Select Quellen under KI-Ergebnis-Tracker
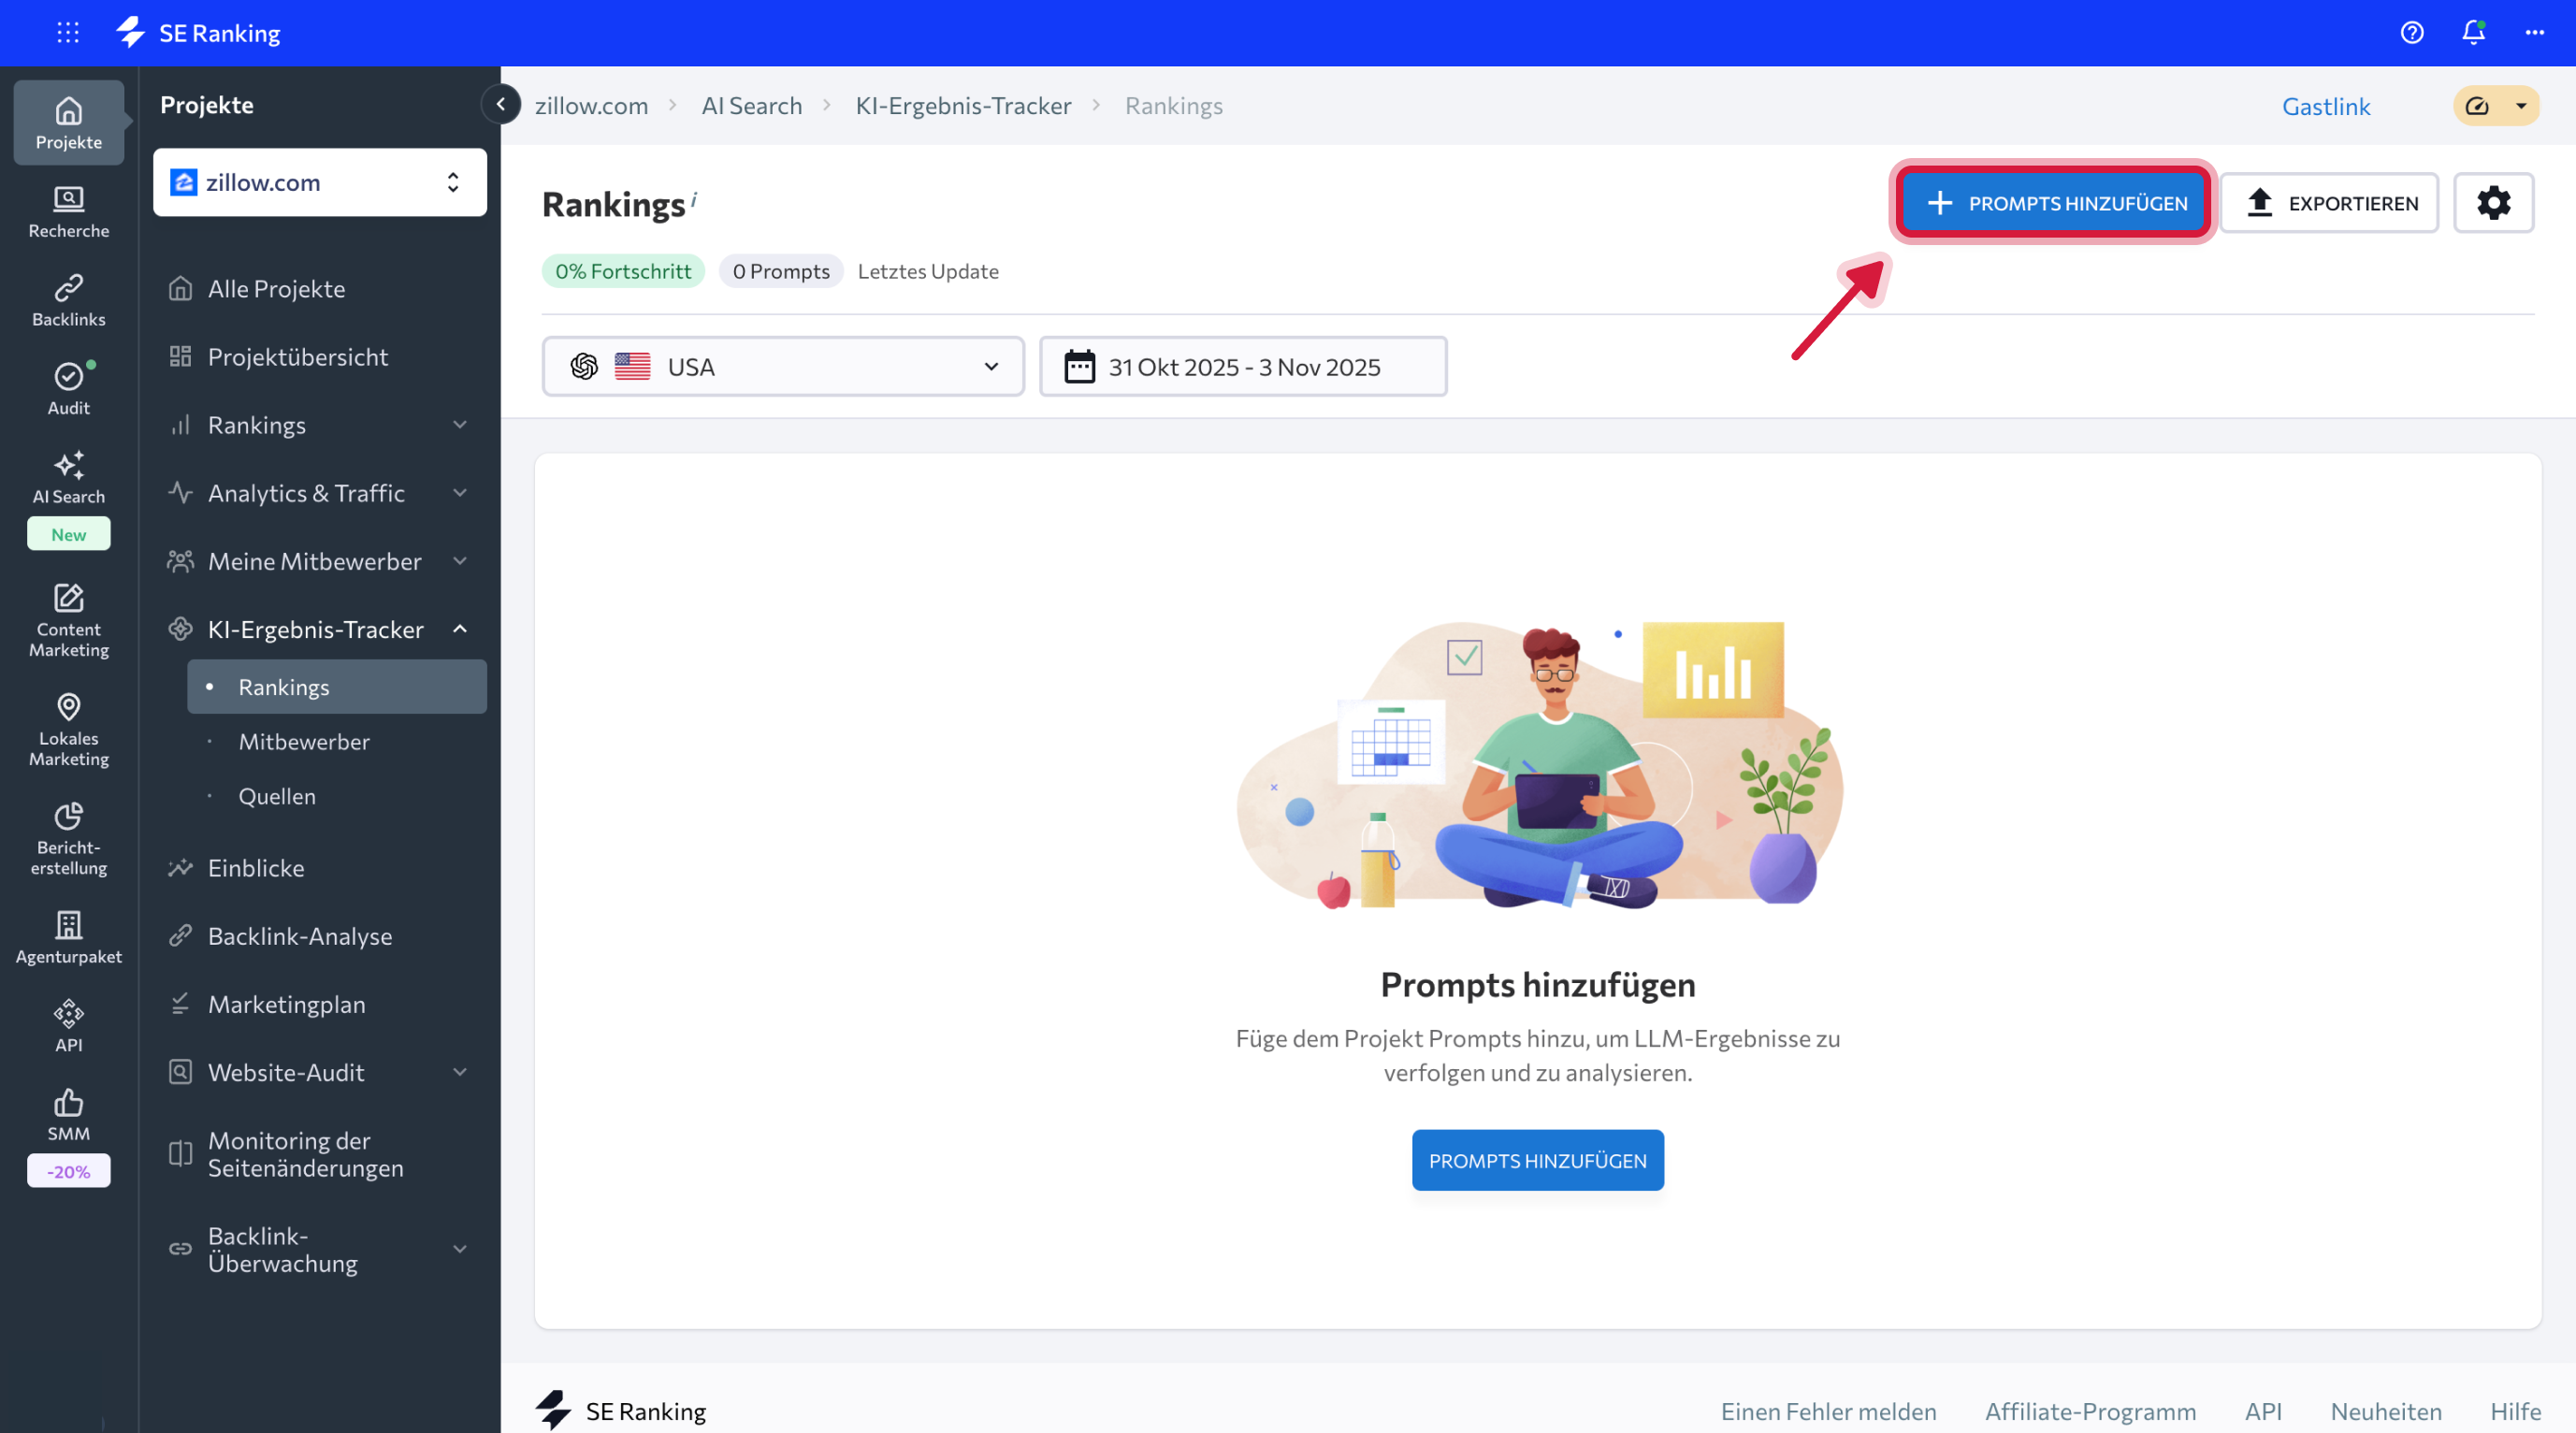Screen dimensions: 2576x1433 277,796
